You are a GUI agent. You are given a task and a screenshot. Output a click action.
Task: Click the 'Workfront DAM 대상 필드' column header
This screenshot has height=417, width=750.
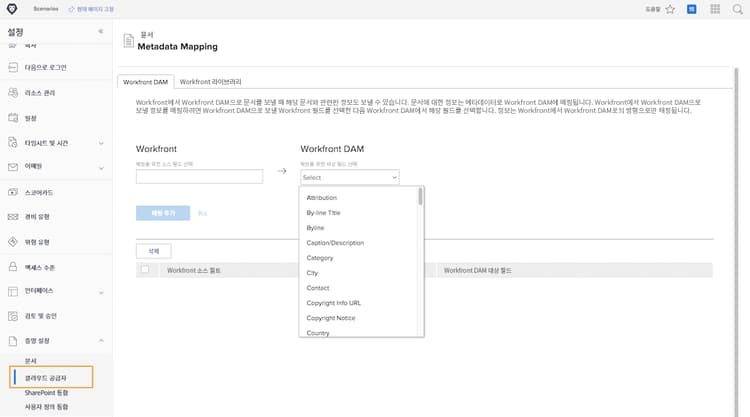478,271
